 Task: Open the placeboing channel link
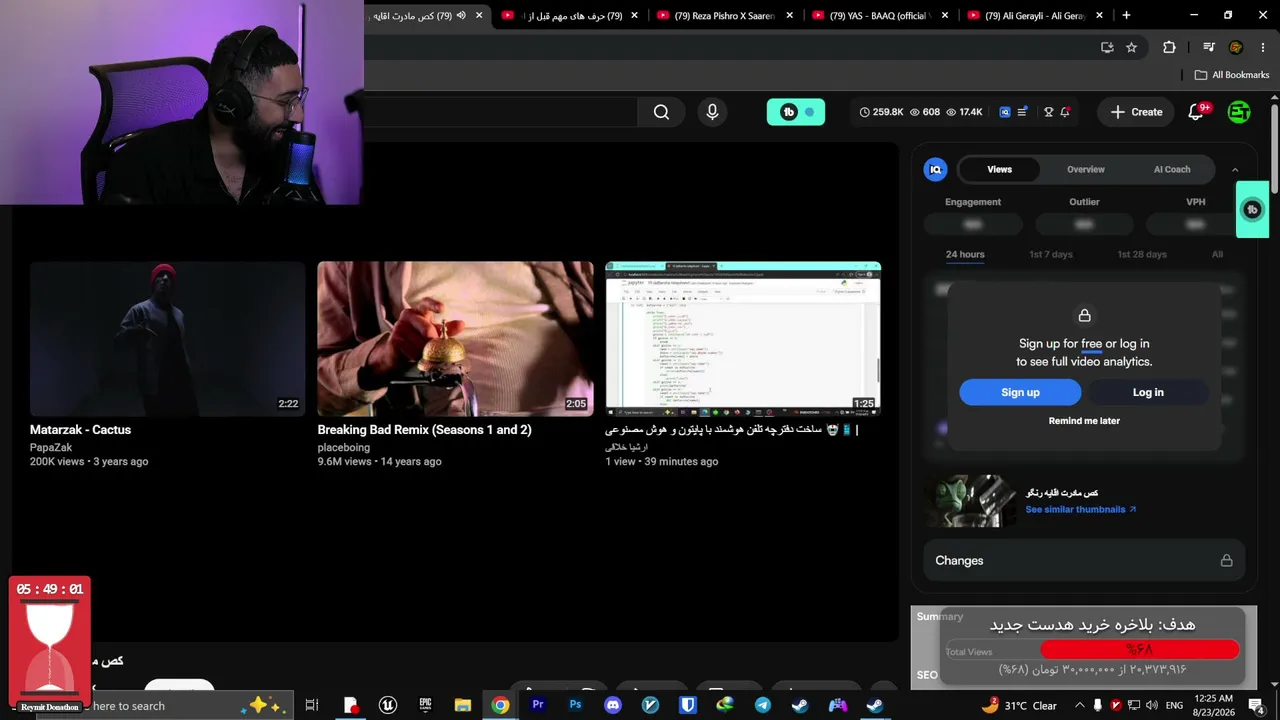pyautogui.click(x=344, y=448)
